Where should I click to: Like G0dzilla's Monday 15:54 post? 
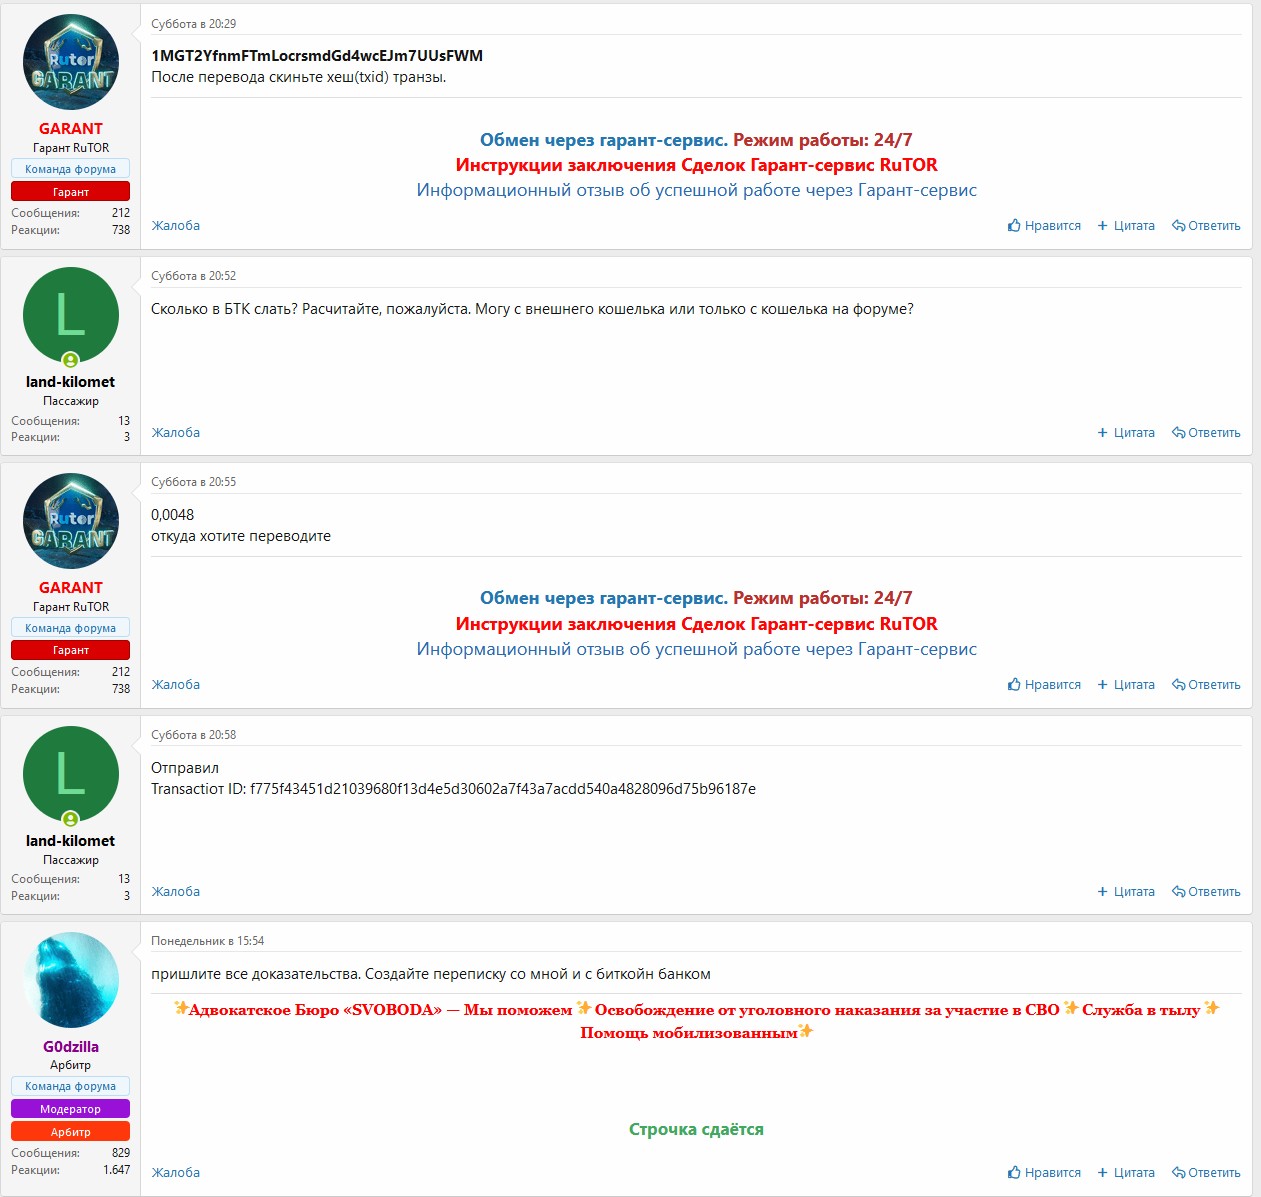coord(1043,1173)
